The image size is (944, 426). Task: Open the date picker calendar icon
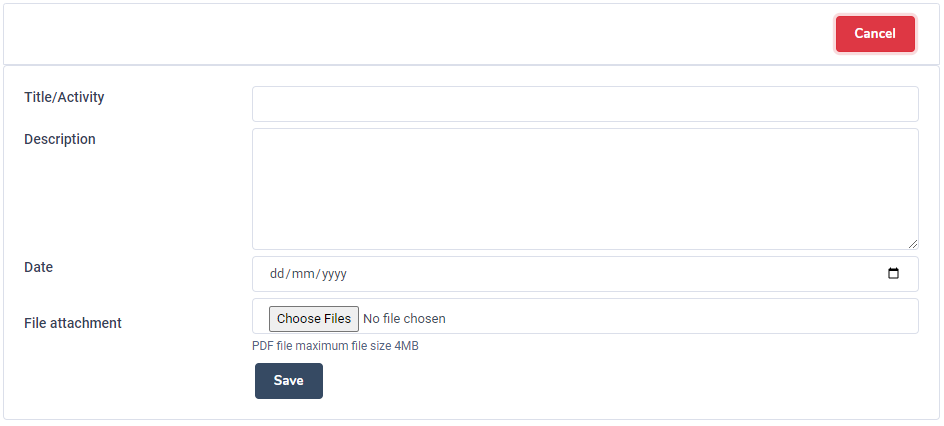pos(893,274)
